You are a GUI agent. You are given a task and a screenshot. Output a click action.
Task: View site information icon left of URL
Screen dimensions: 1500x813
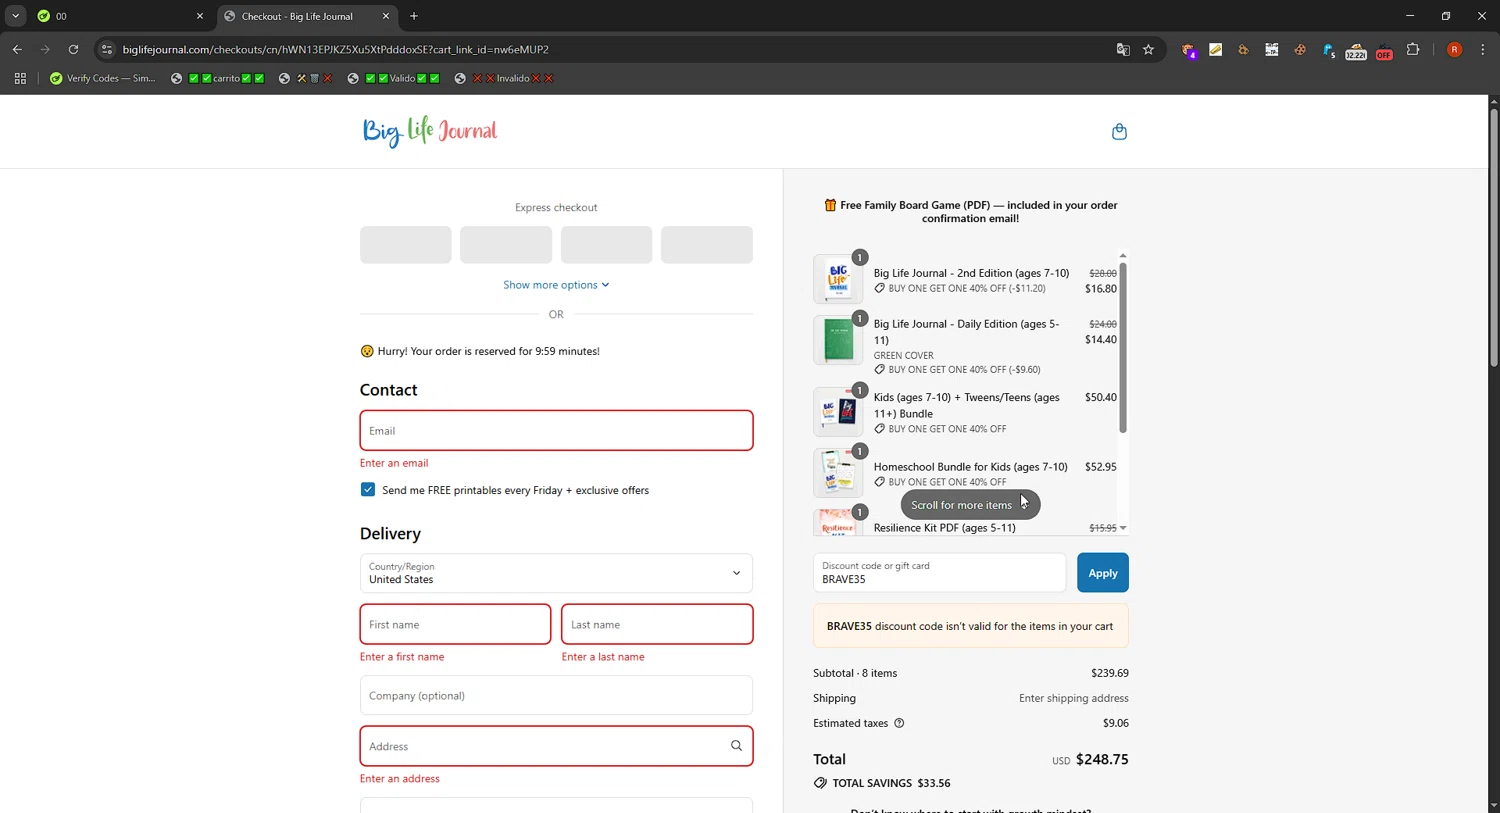pyautogui.click(x=107, y=49)
